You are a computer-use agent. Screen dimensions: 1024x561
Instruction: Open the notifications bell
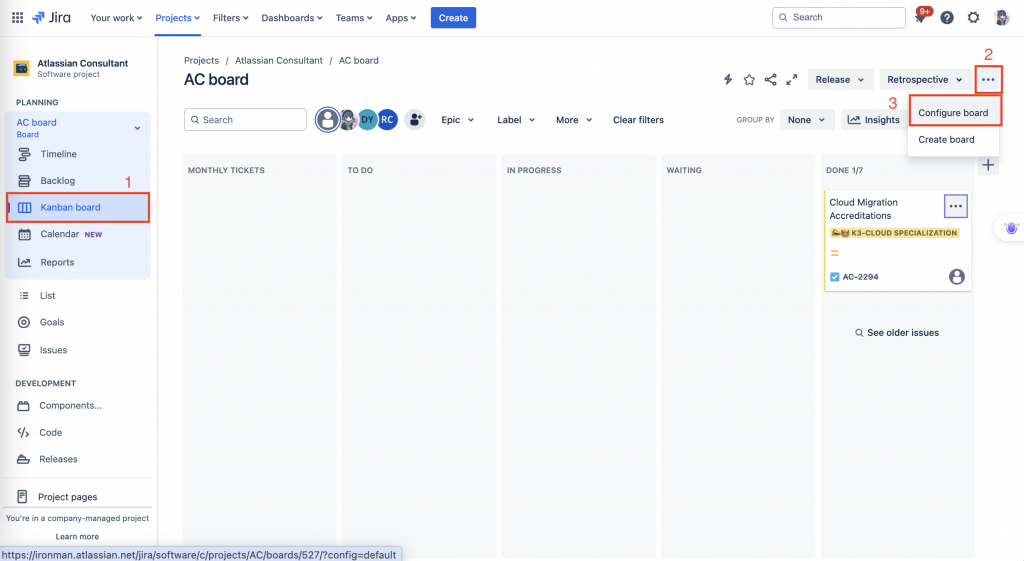pos(921,18)
